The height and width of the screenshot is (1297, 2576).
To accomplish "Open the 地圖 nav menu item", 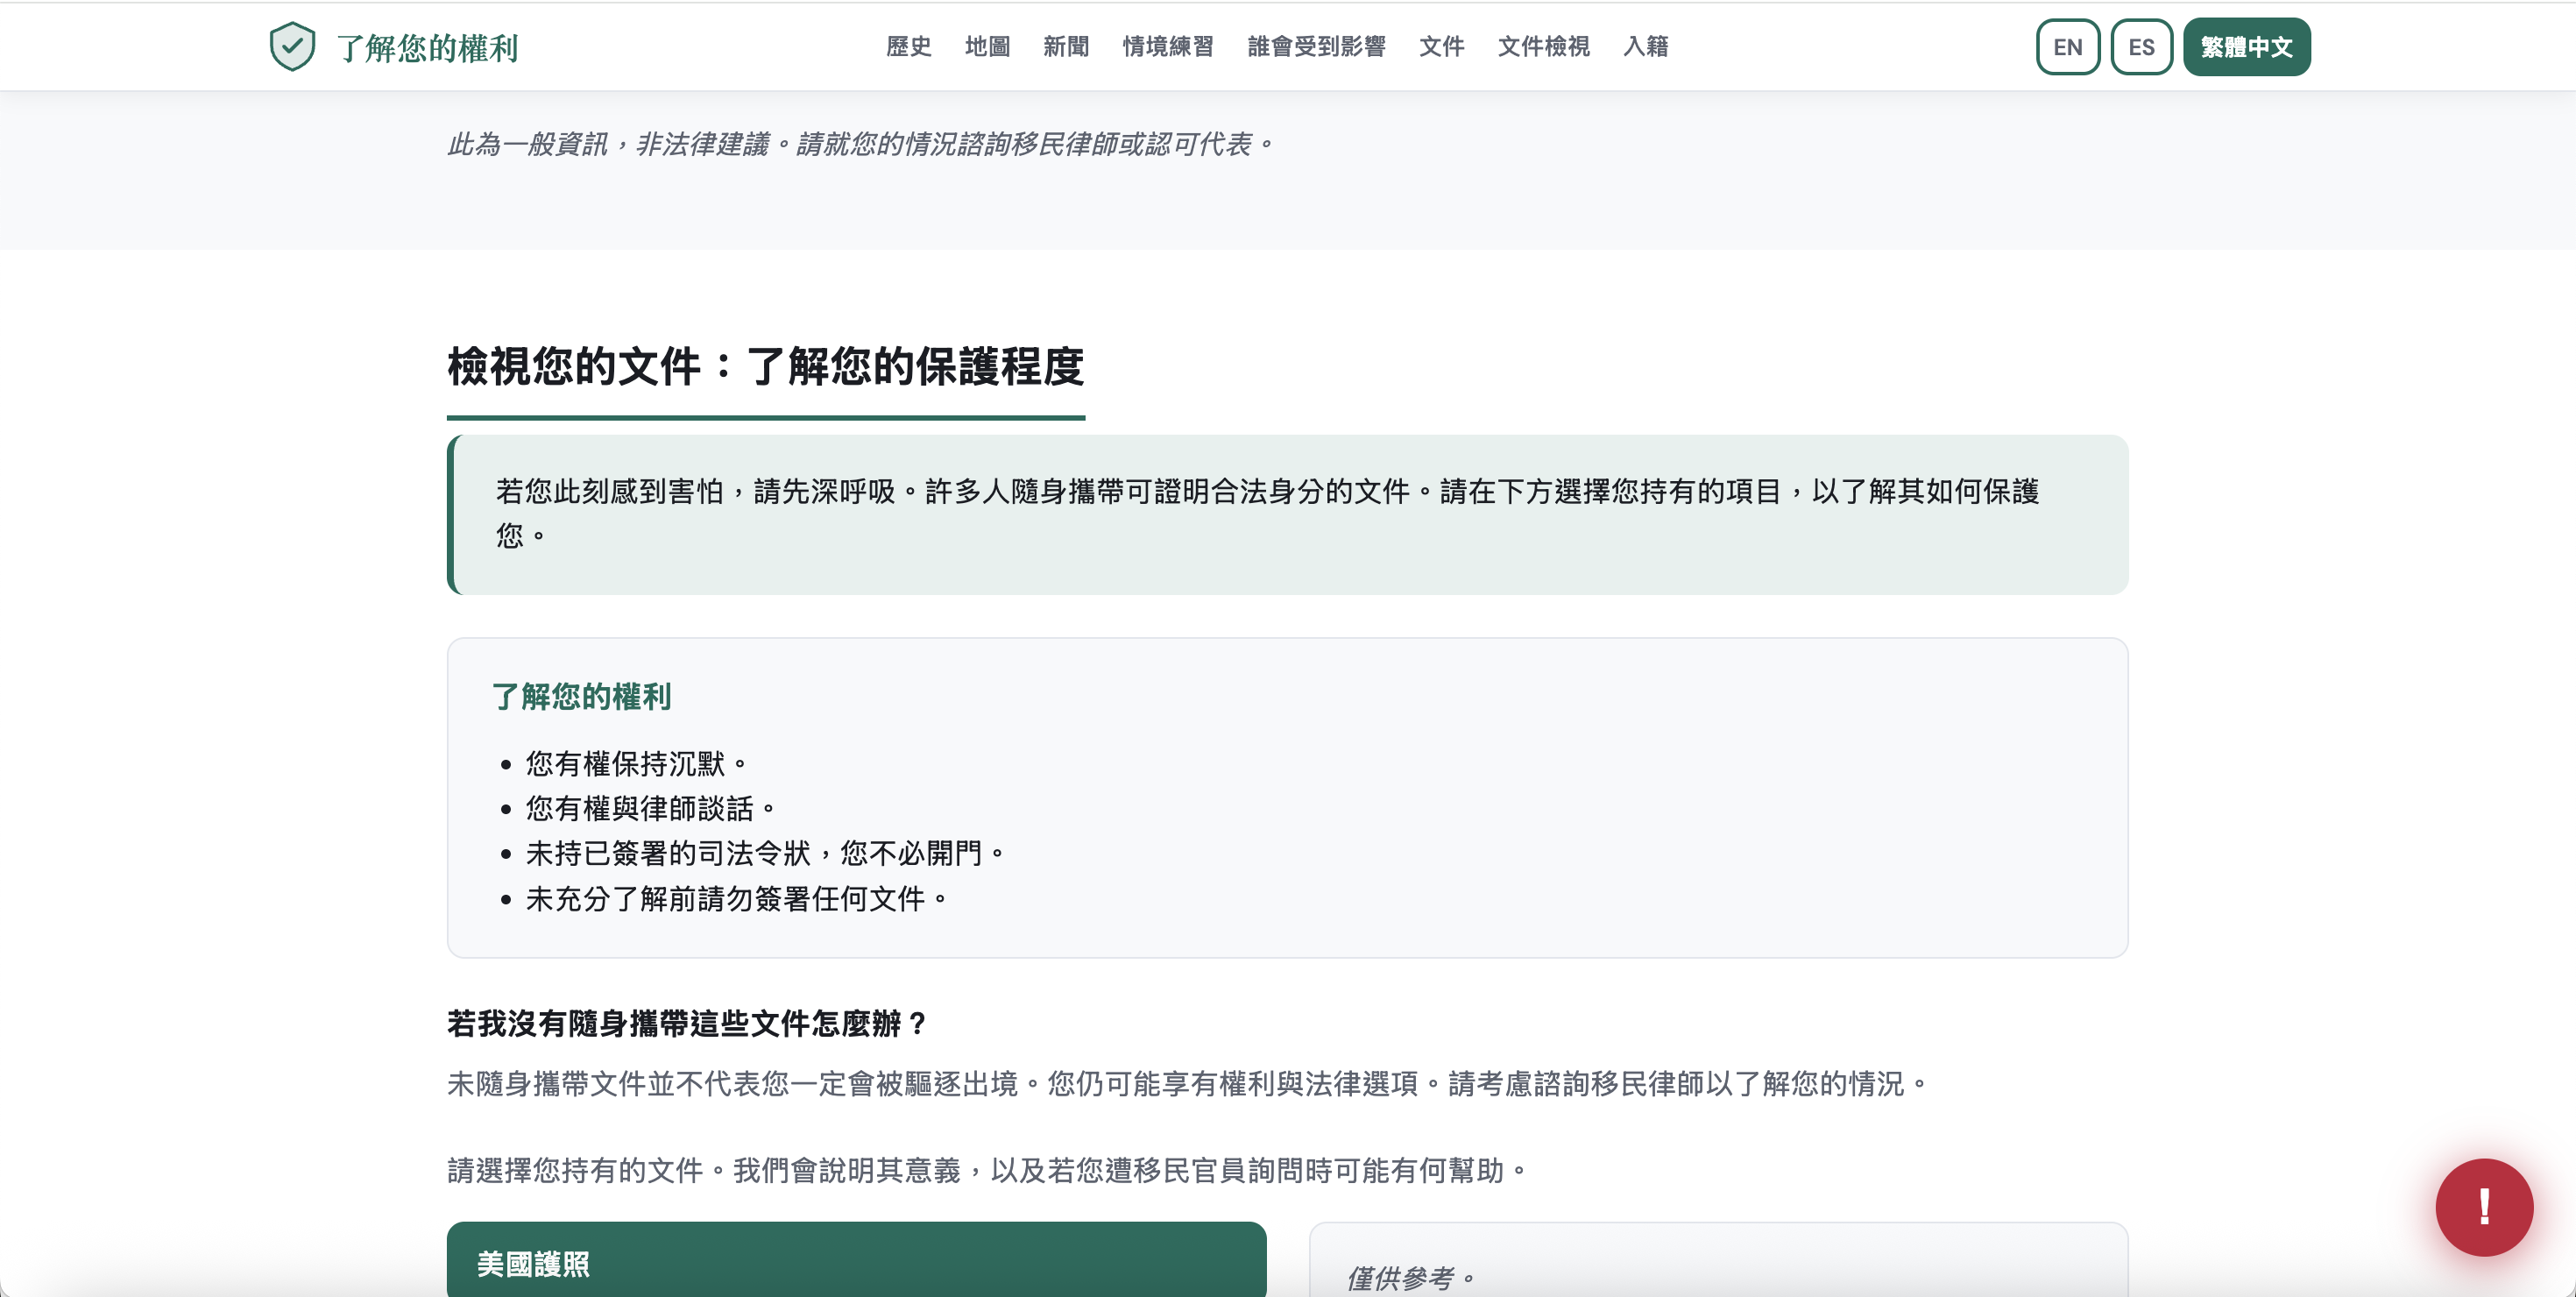I will point(986,47).
